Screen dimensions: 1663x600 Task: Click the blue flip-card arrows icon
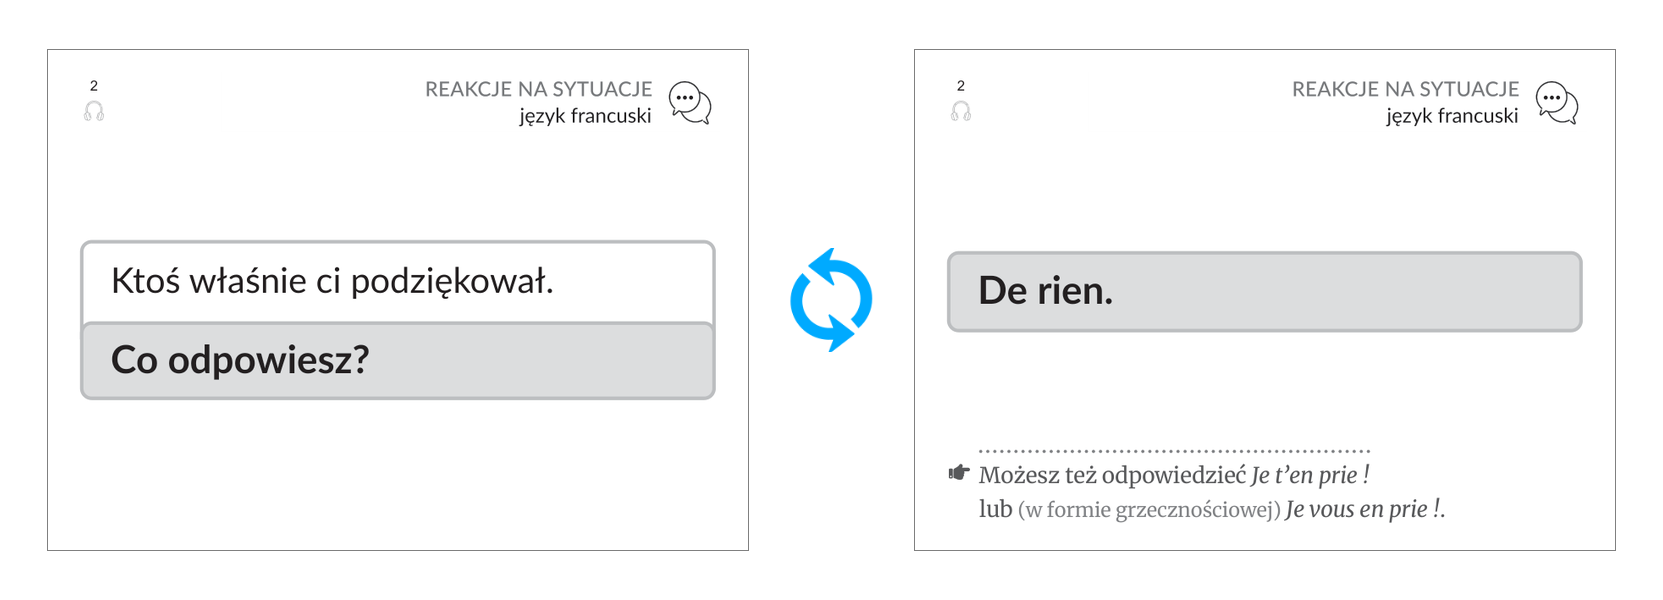click(831, 300)
